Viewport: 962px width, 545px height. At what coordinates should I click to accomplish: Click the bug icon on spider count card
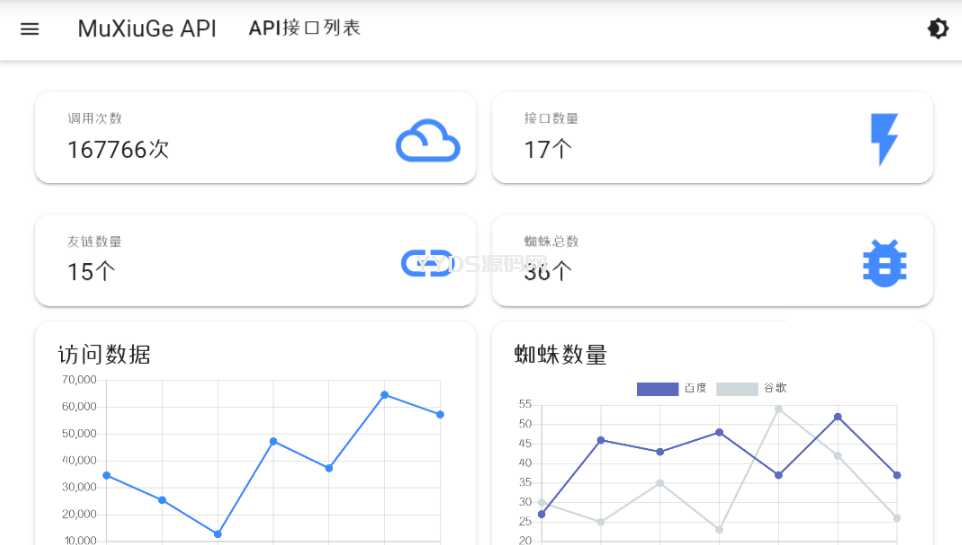click(x=884, y=263)
